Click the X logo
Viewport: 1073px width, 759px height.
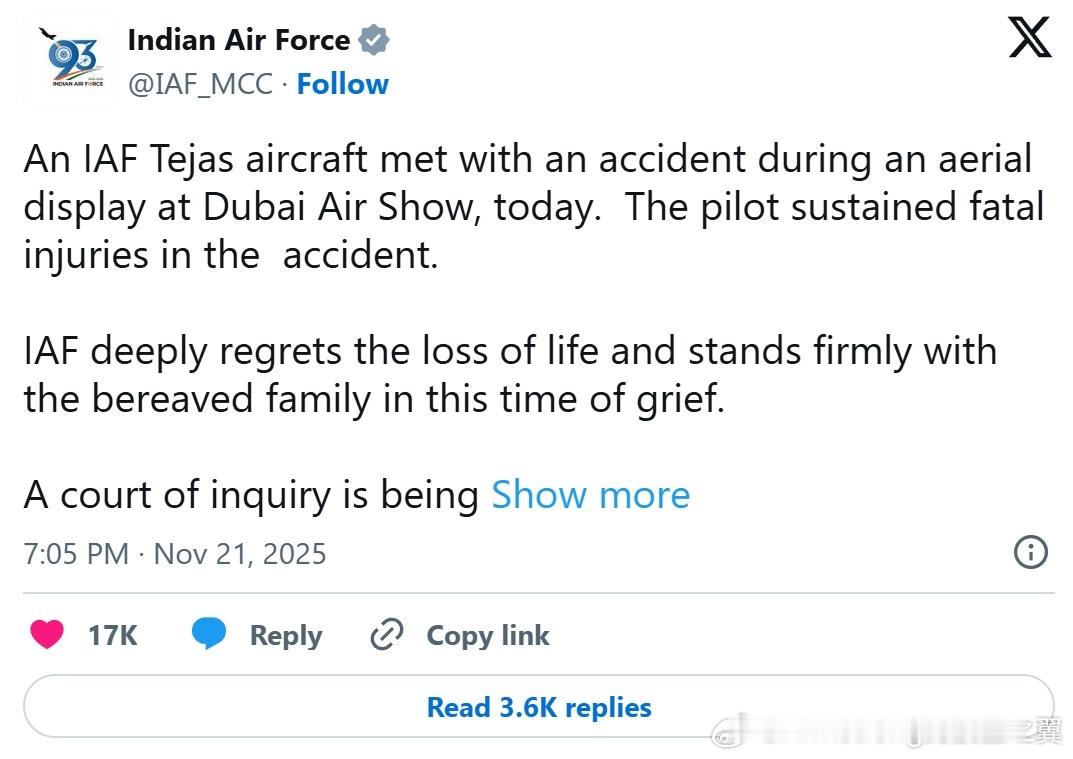click(x=1029, y=38)
